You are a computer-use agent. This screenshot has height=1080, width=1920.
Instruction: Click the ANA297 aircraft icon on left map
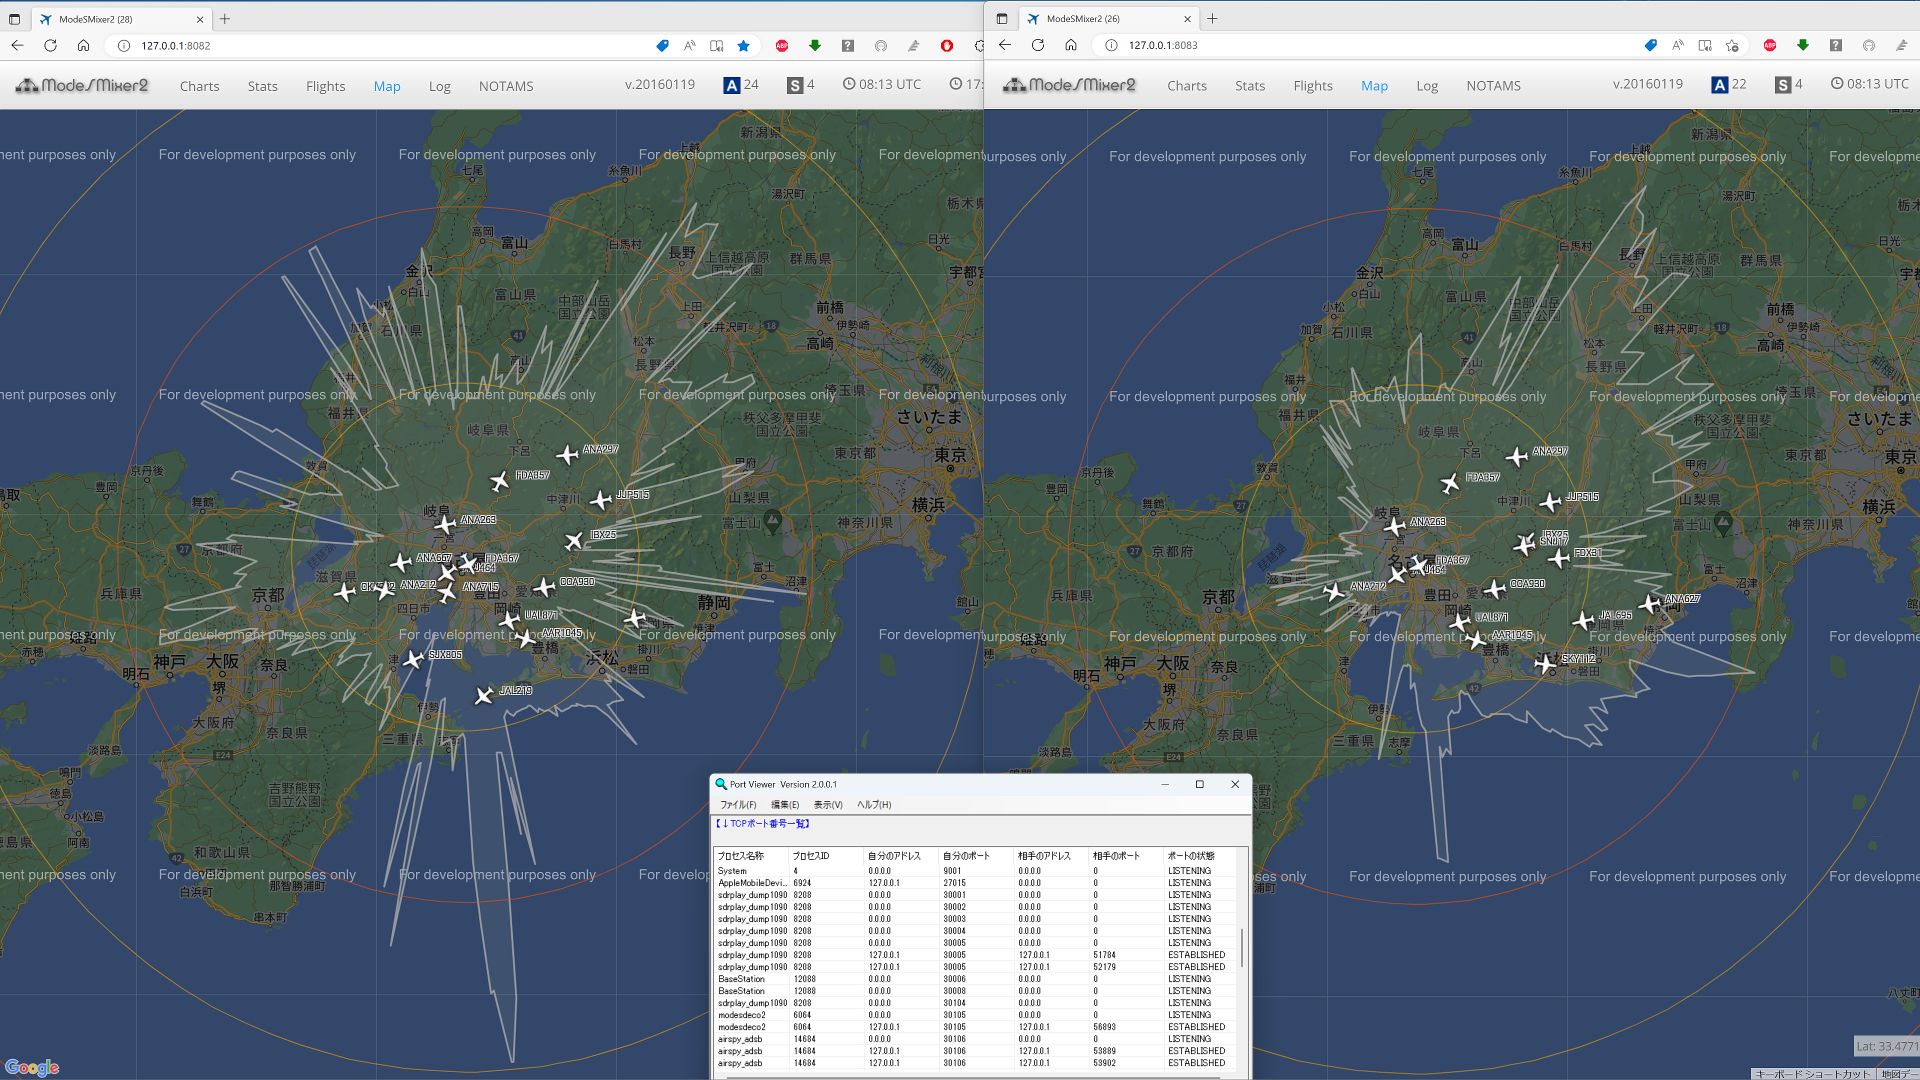click(x=567, y=455)
